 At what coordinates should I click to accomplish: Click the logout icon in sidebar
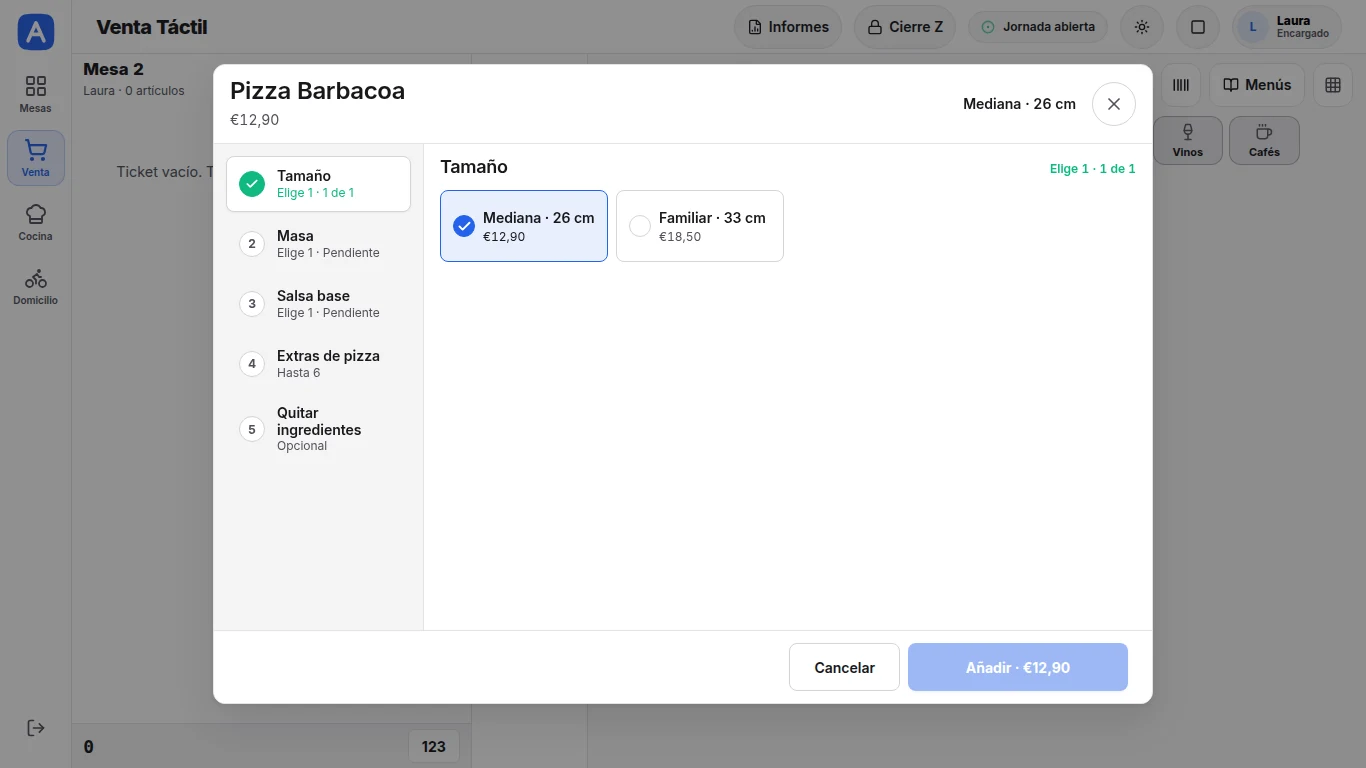click(x=35, y=728)
